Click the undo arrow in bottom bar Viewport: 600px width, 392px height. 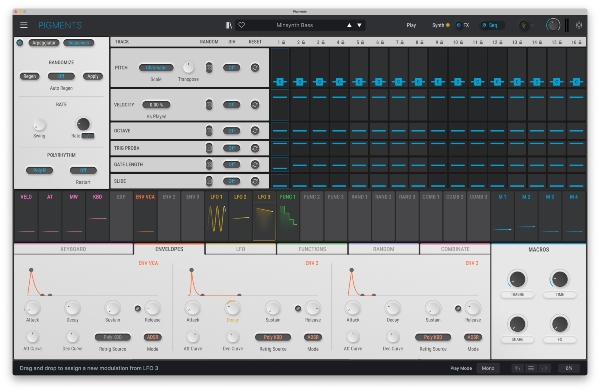517,368
